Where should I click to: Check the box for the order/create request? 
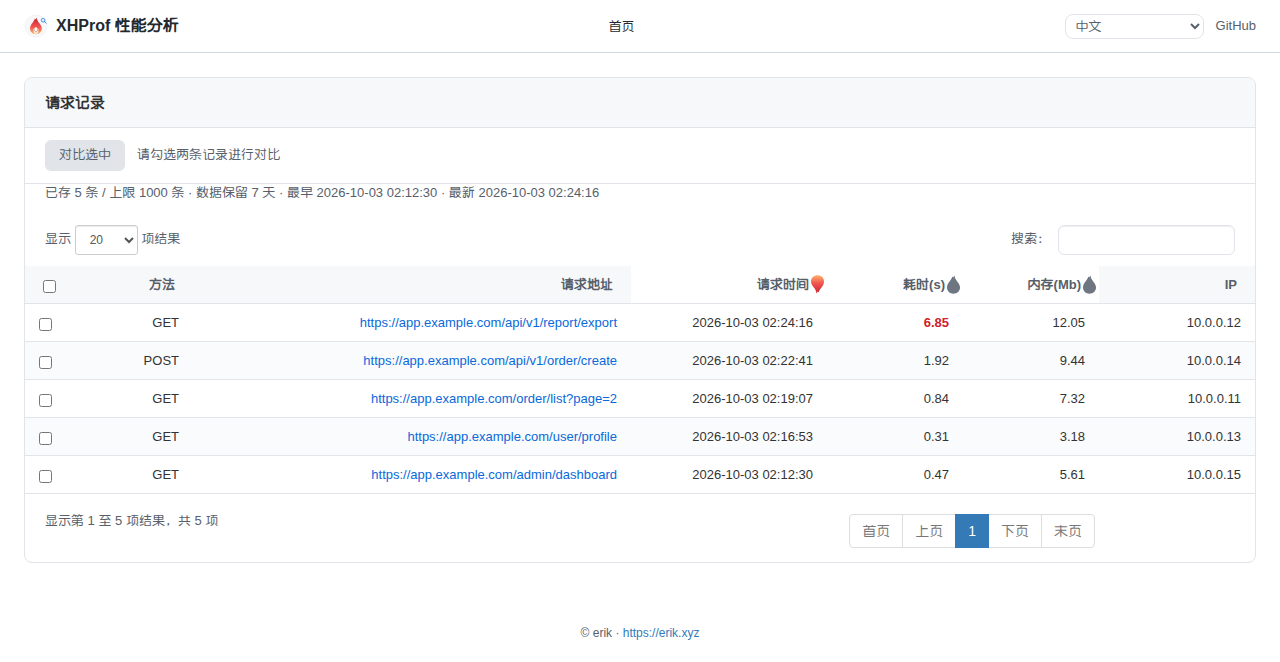[x=45, y=362]
